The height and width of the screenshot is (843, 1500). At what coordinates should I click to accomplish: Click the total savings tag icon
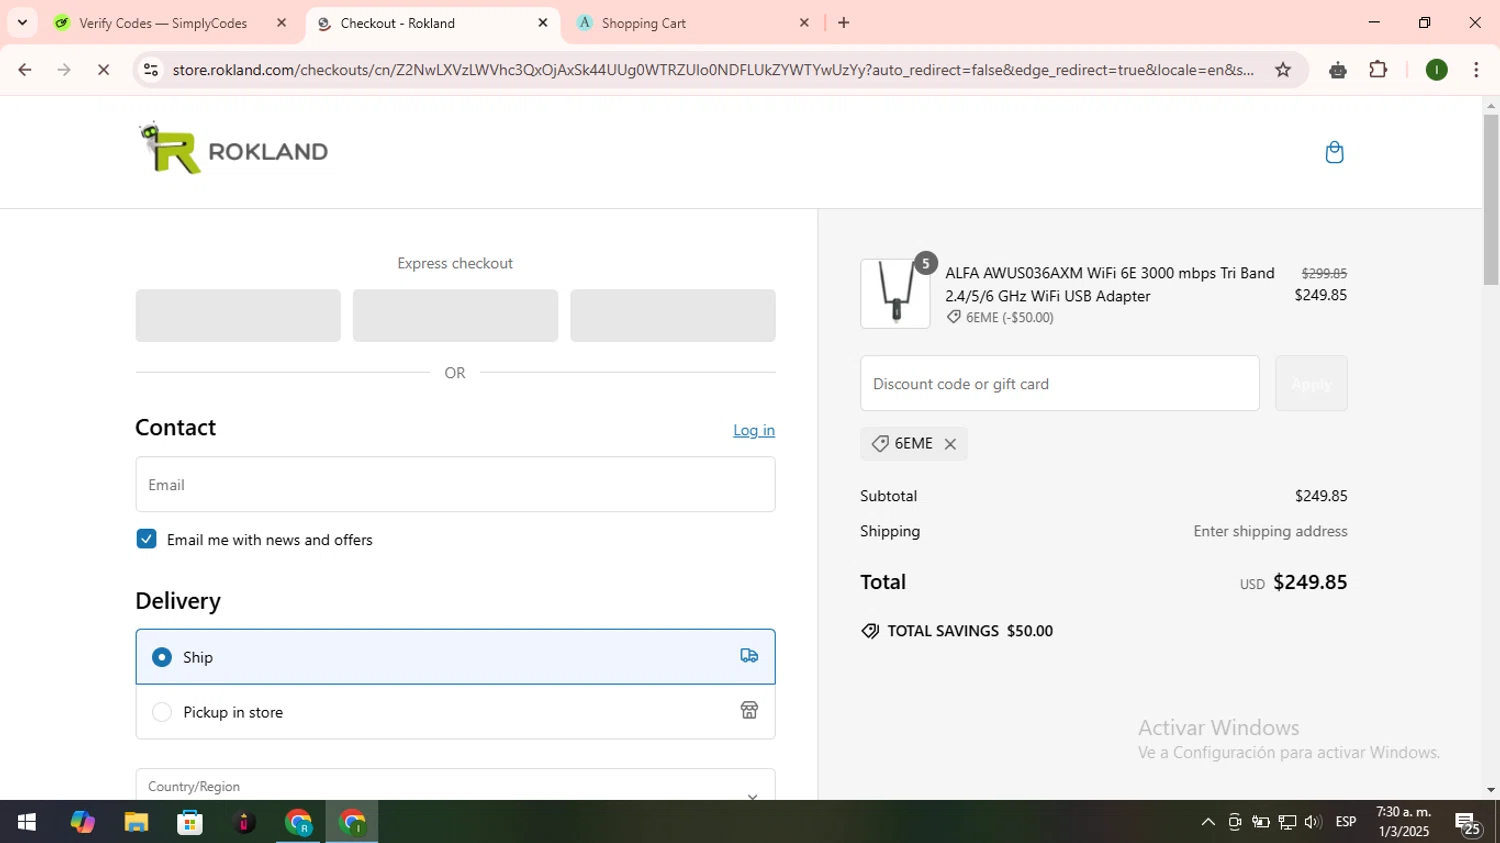click(x=870, y=631)
